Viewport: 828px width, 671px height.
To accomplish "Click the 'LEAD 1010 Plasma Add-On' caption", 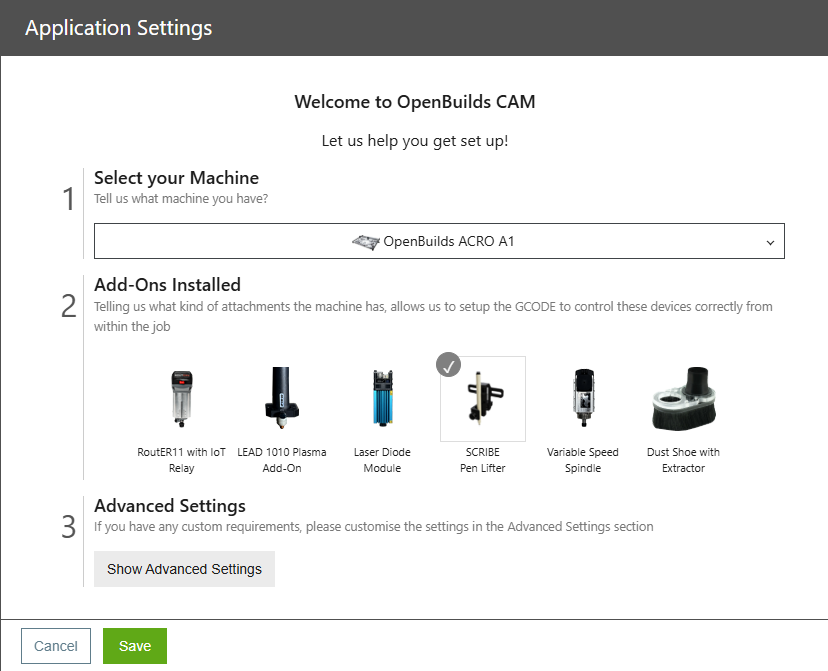I will click(x=281, y=460).
